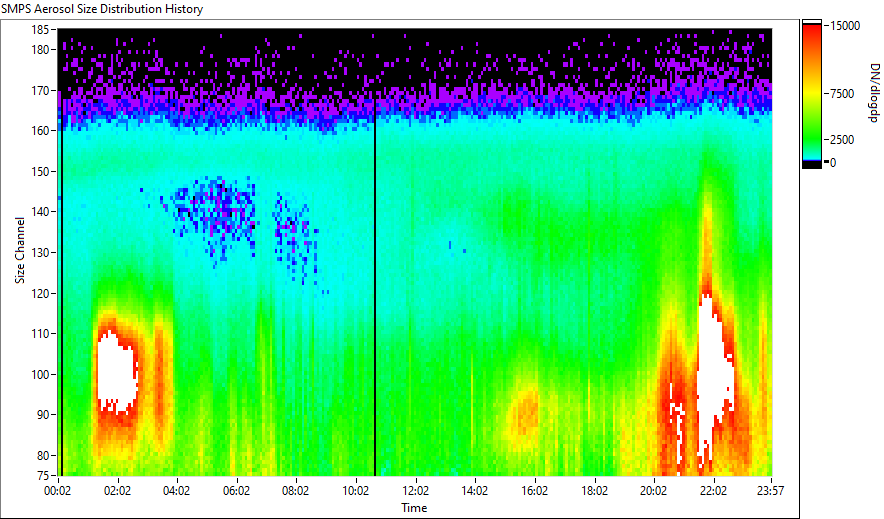Click the 23:57 time axis tick
This screenshot has width=884, height=519.
coord(771,491)
